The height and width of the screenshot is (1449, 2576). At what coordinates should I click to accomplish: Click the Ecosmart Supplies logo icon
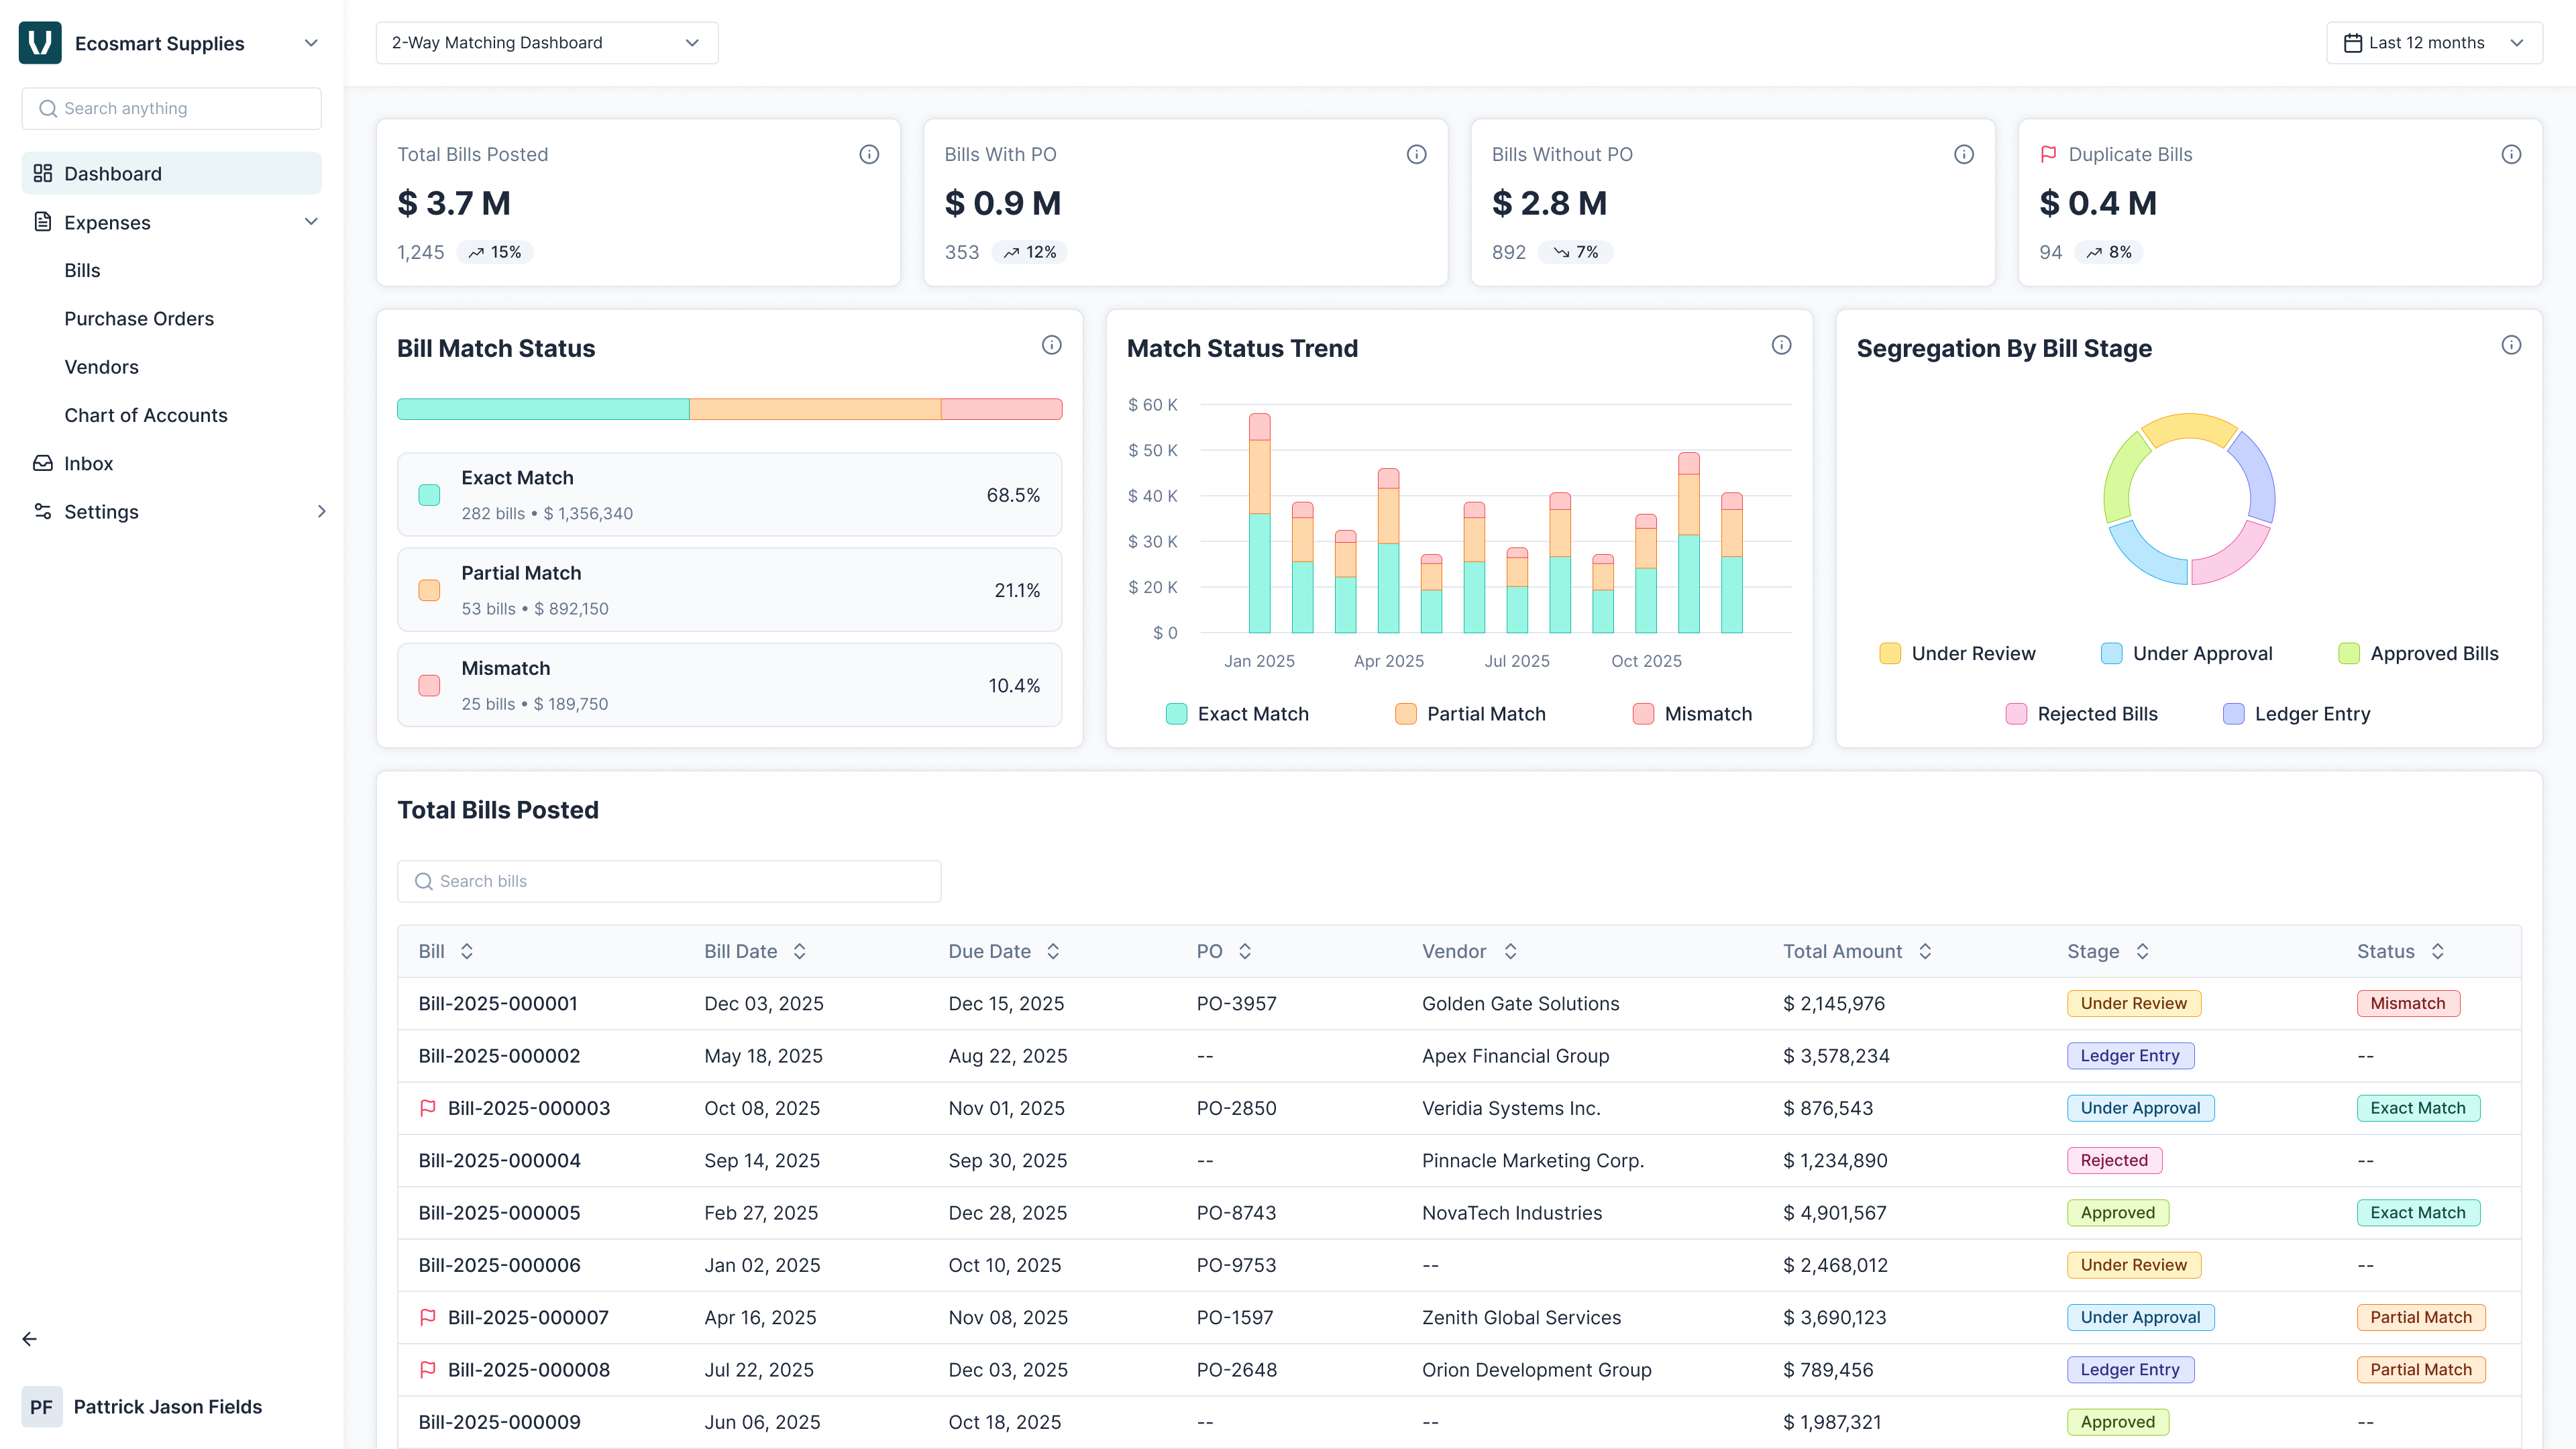point(40,43)
